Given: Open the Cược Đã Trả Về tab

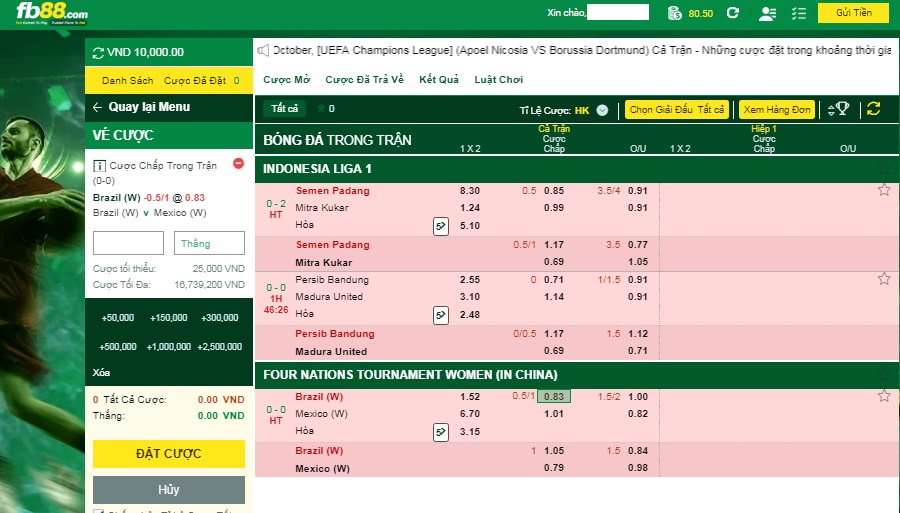Looking at the screenshot, I should tap(364, 80).
